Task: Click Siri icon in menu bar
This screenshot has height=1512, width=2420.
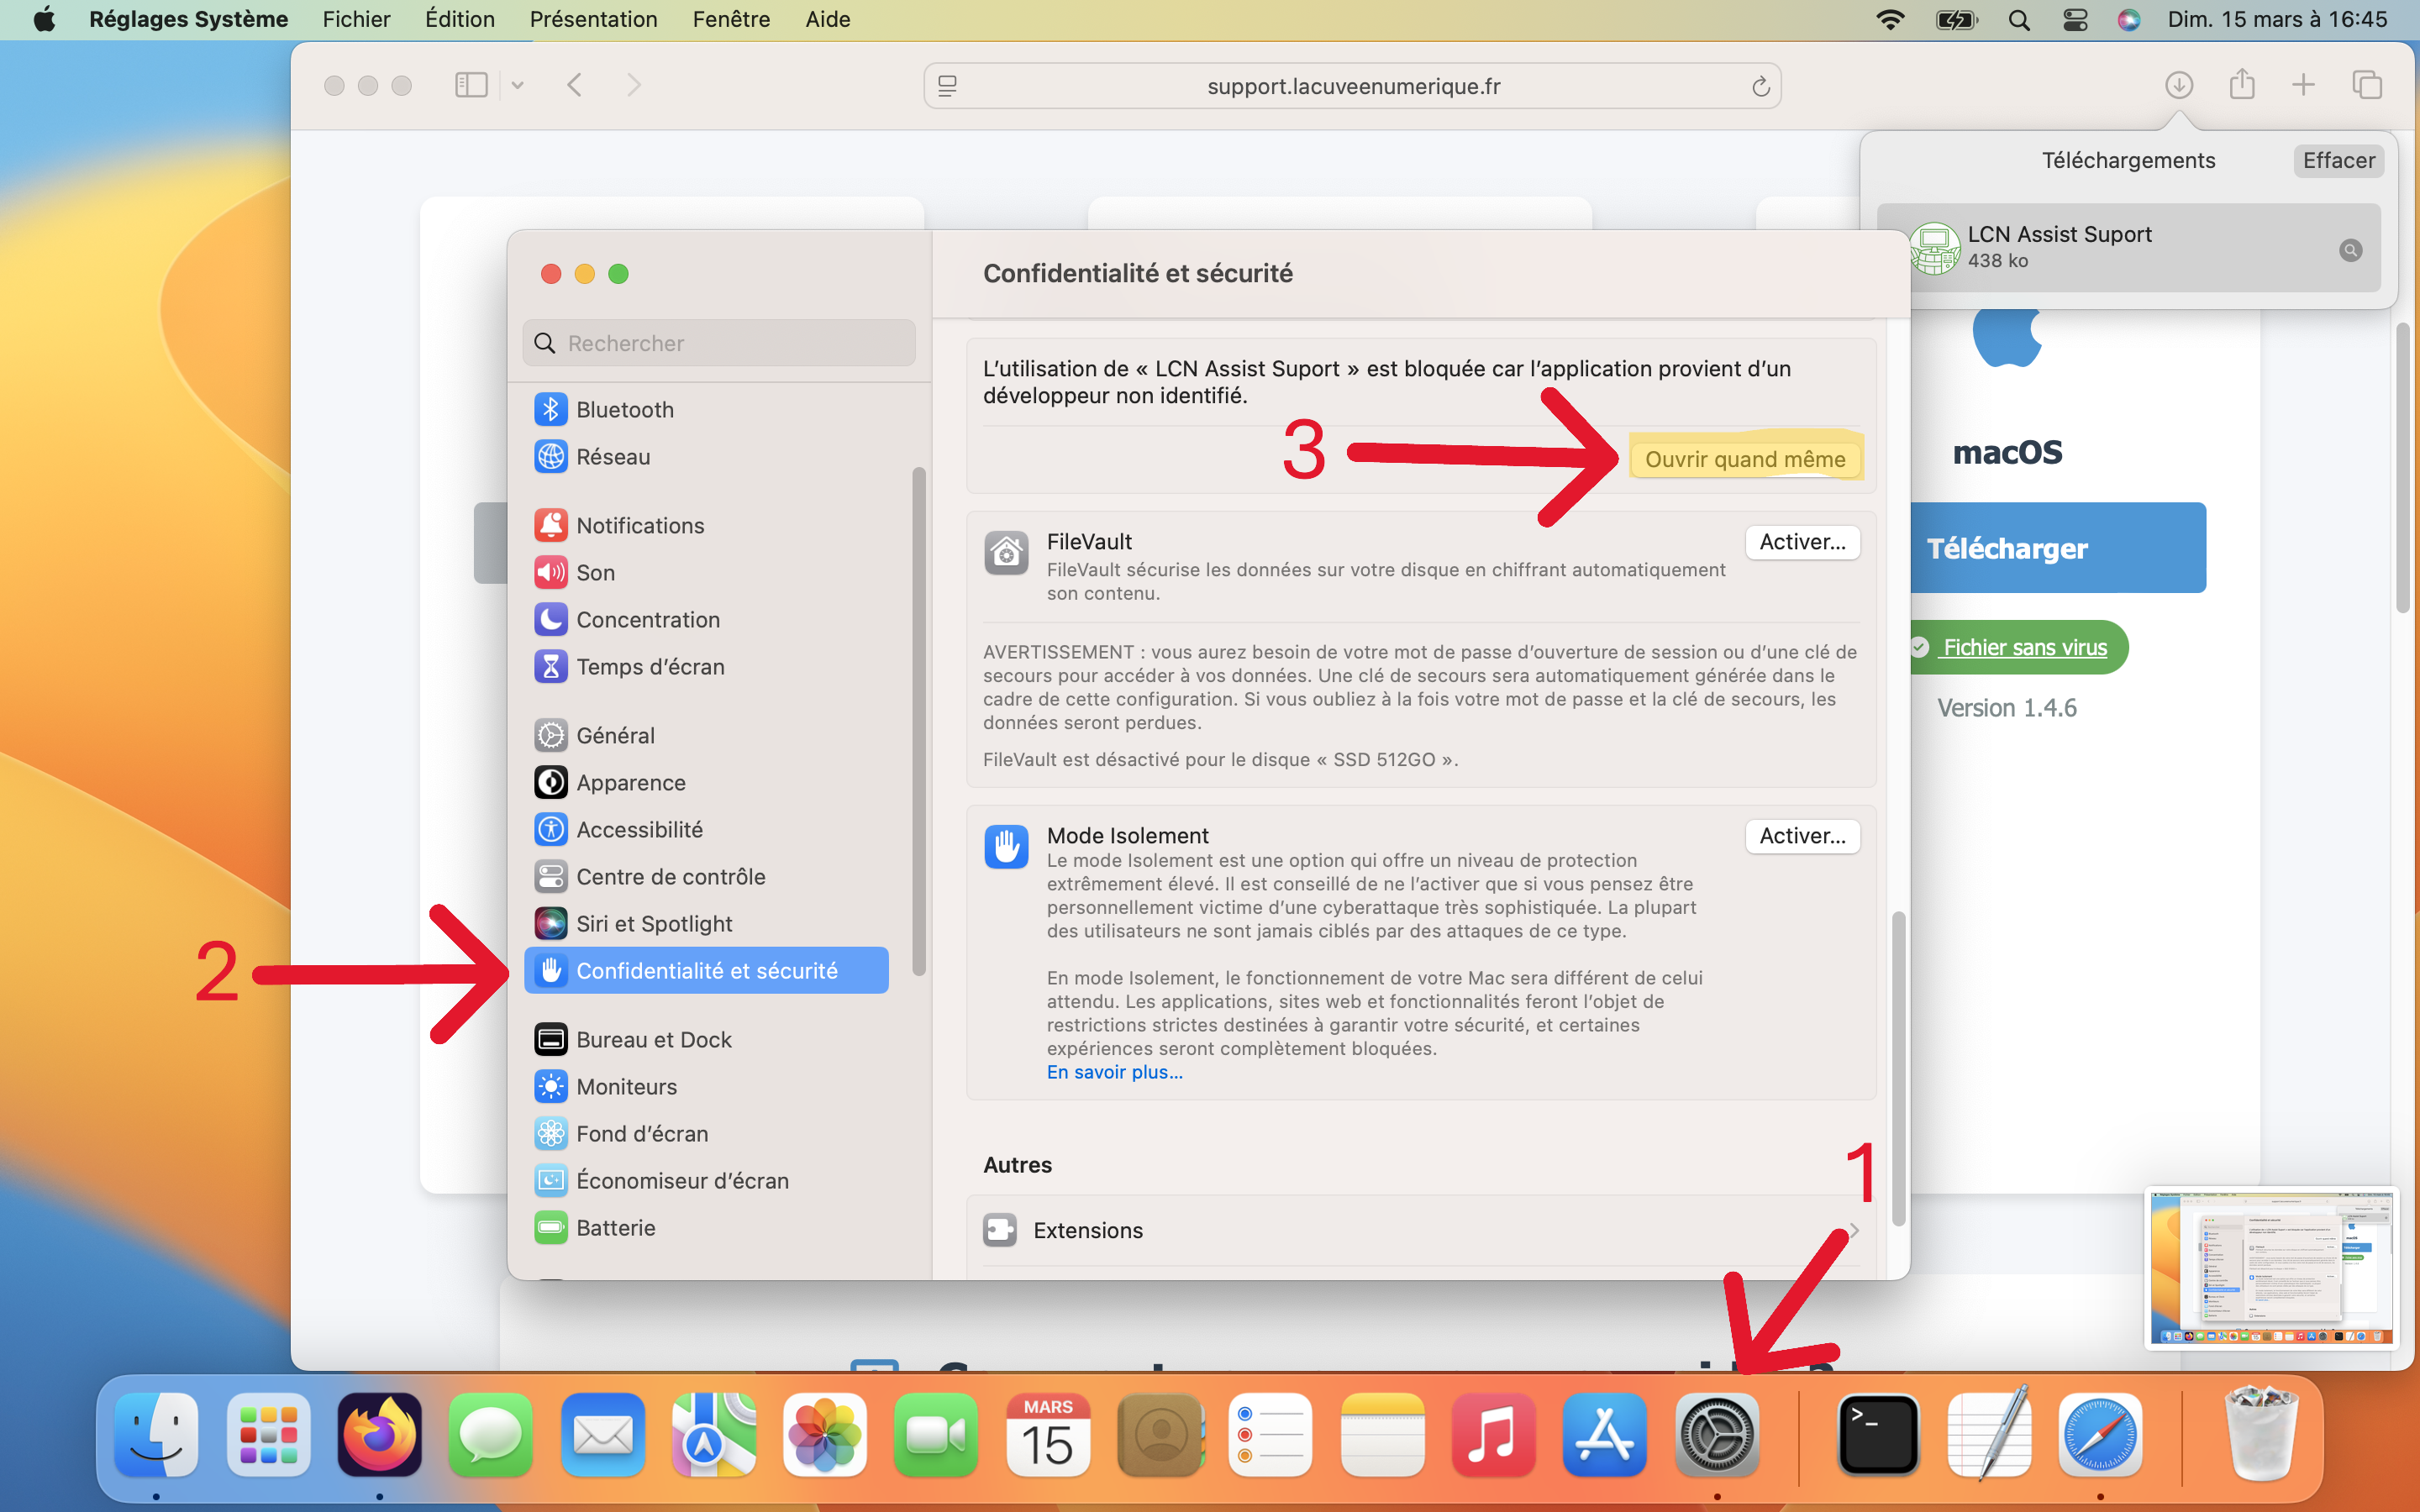Action: point(2129,19)
